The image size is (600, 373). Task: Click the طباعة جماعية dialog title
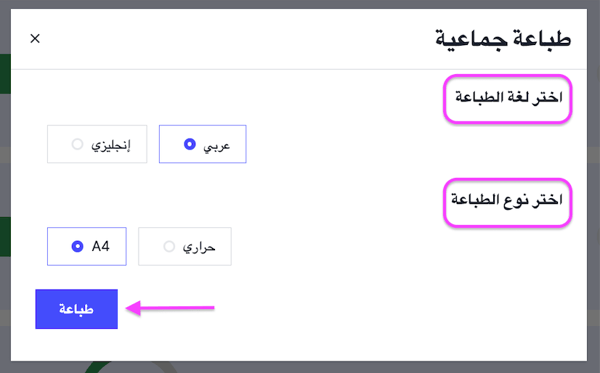click(x=503, y=39)
